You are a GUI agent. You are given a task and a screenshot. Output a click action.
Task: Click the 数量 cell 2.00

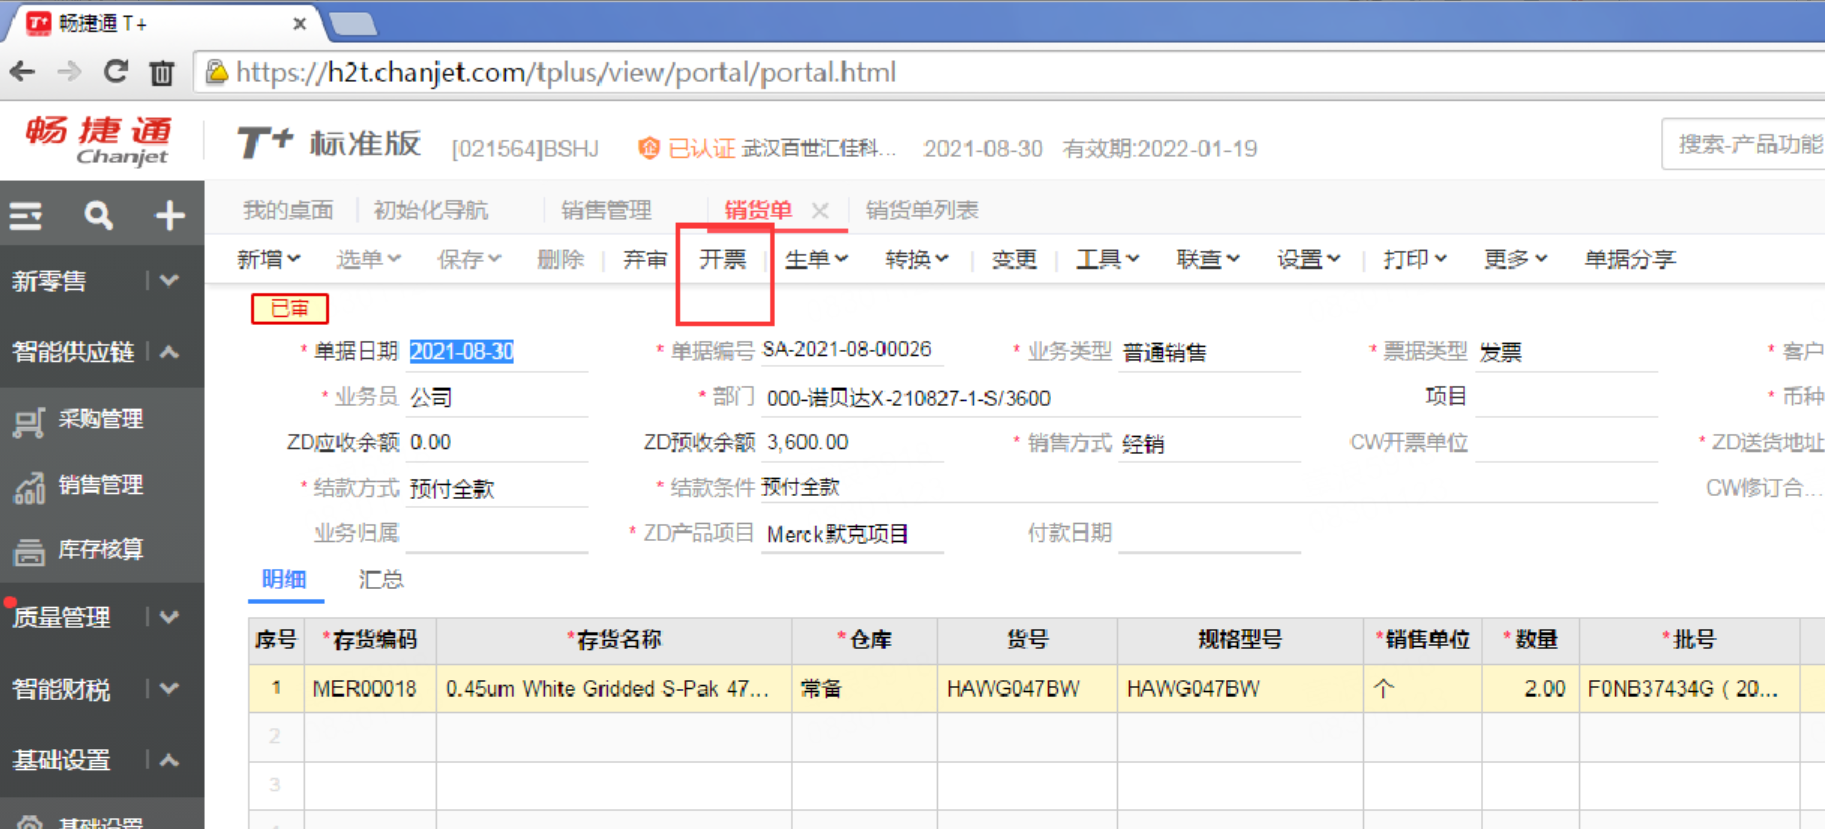click(x=1531, y=689)
